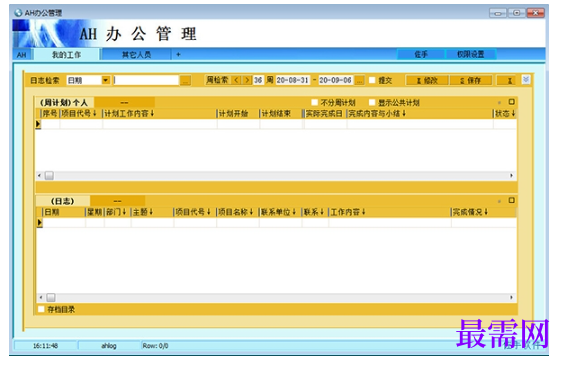568x365 pixels.
Task: Click the small dot icon in log panel header
Action: pos(499,201)
